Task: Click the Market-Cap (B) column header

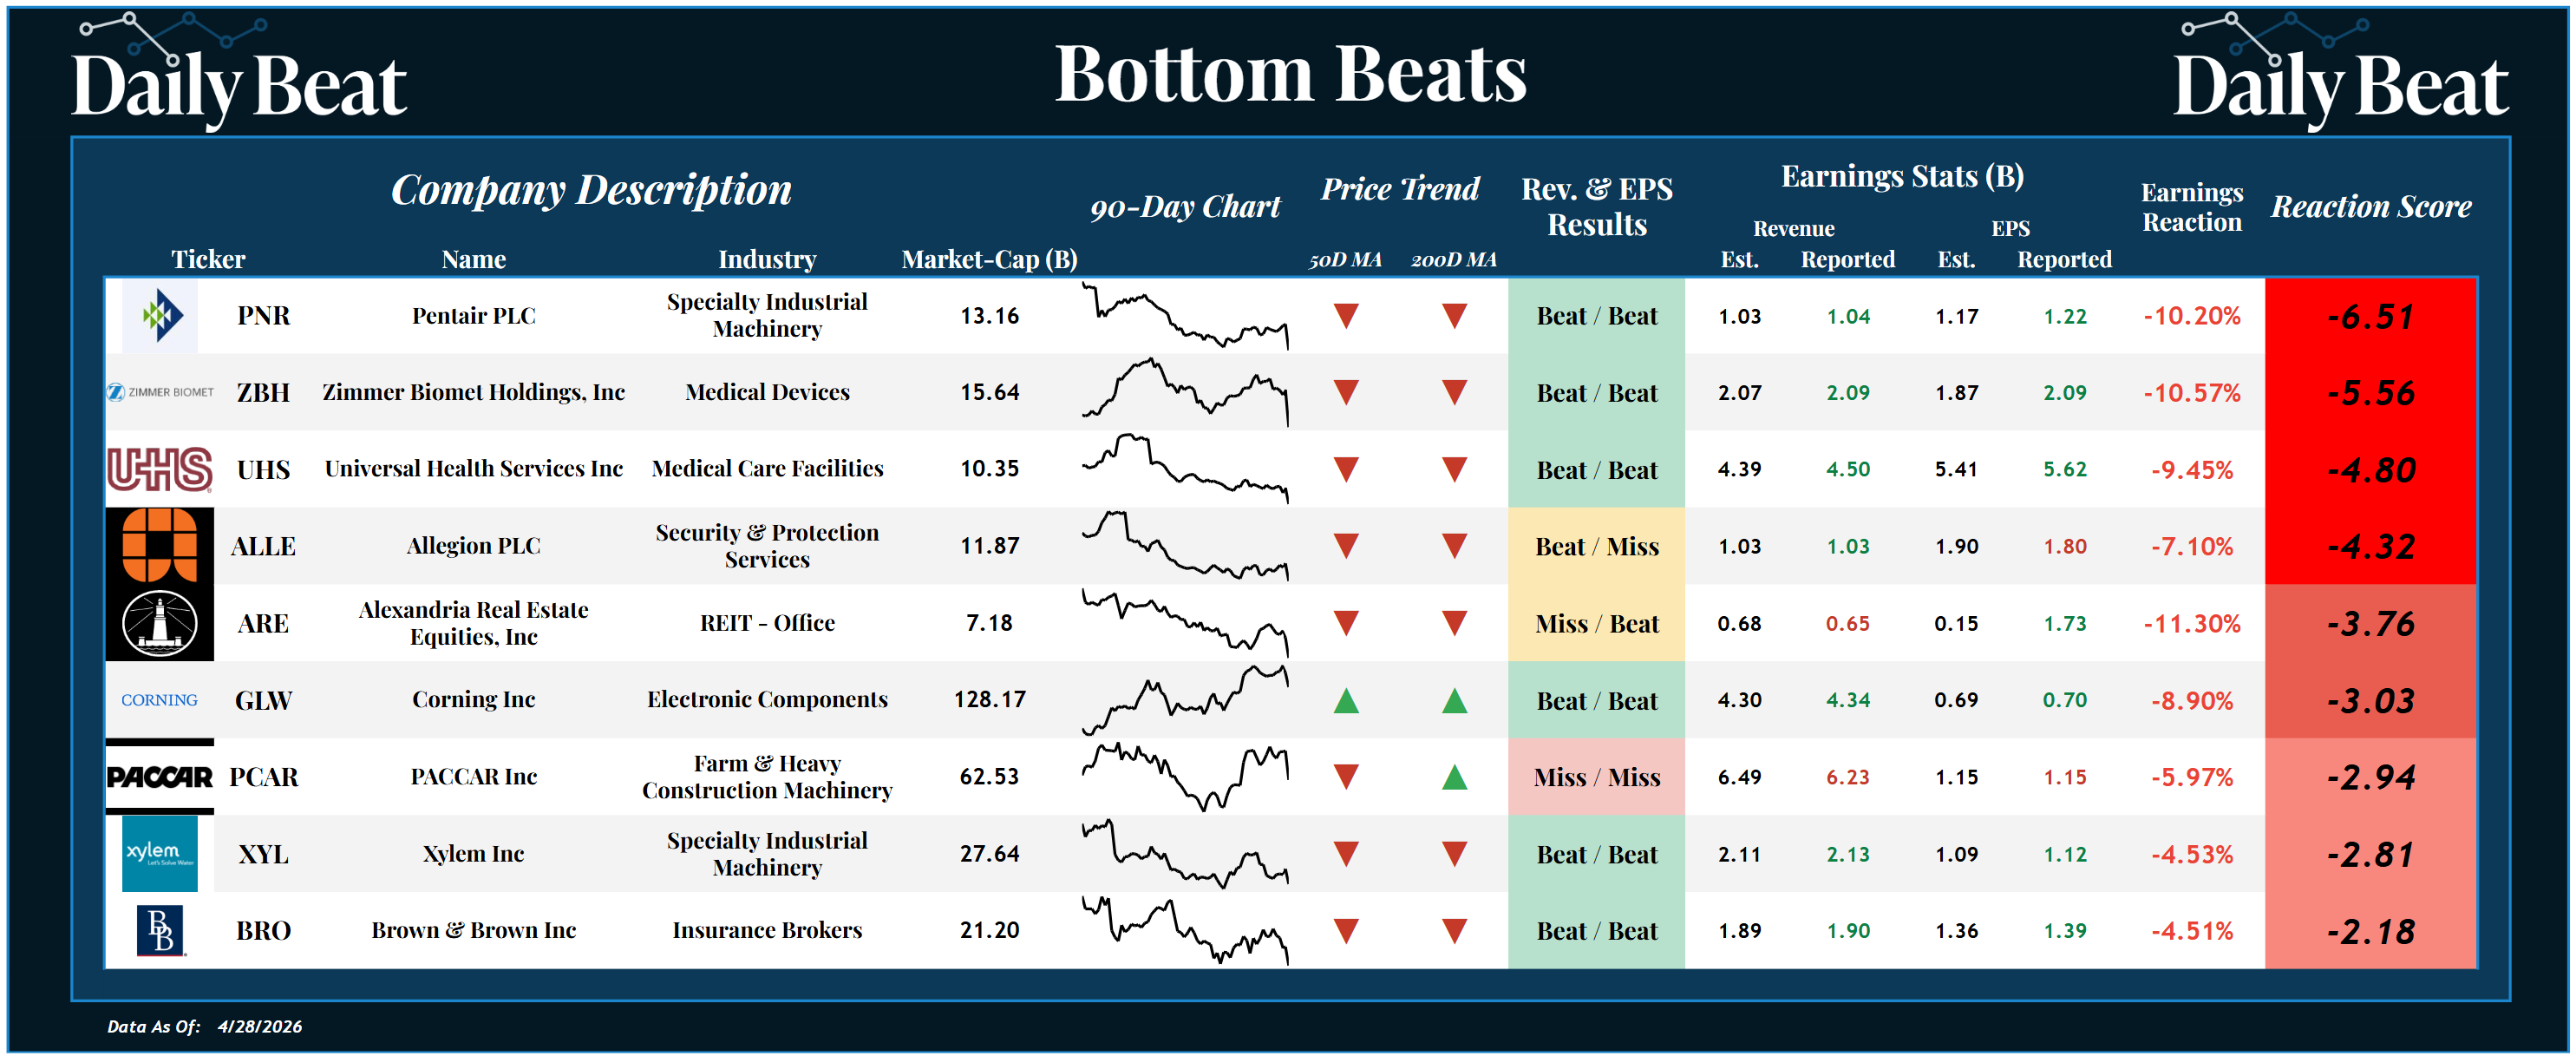Action: click(x=989, y=260)
